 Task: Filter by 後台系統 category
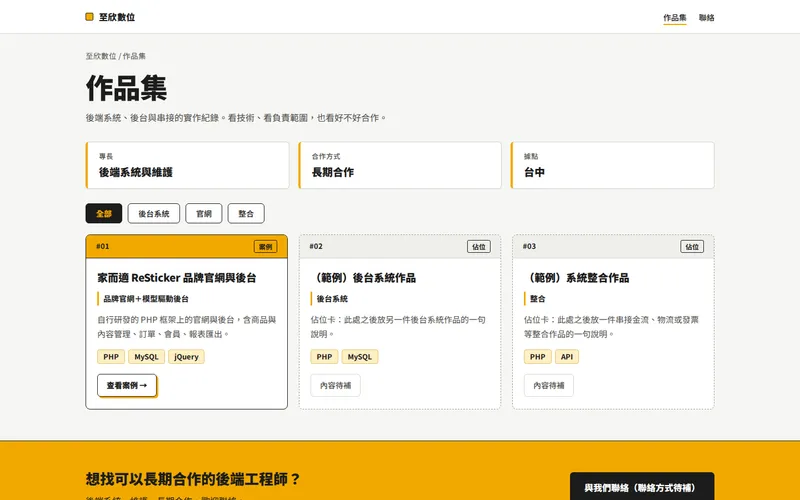(x=154, y=213)
